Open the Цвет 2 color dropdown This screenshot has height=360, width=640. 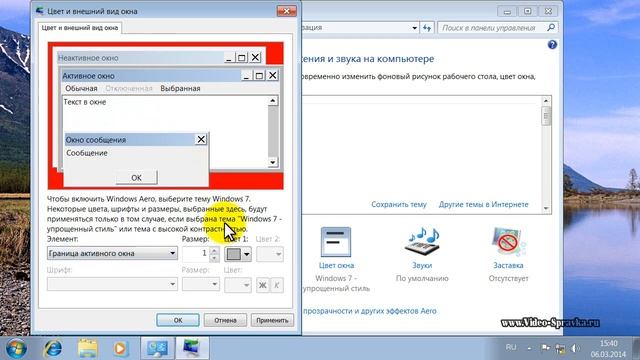[269, 254]
